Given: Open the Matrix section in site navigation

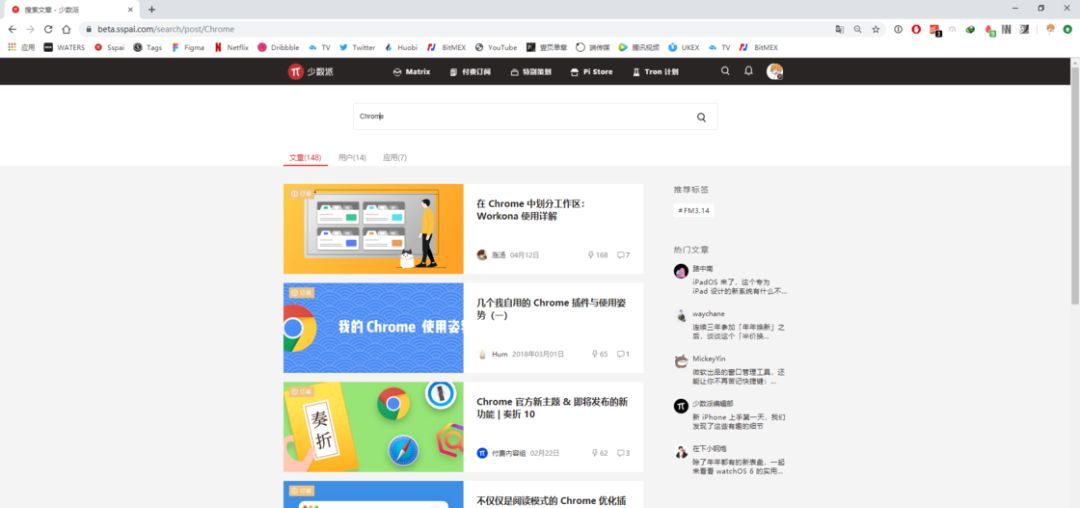Looking at the screenshot, I should [x=411, y=72].
